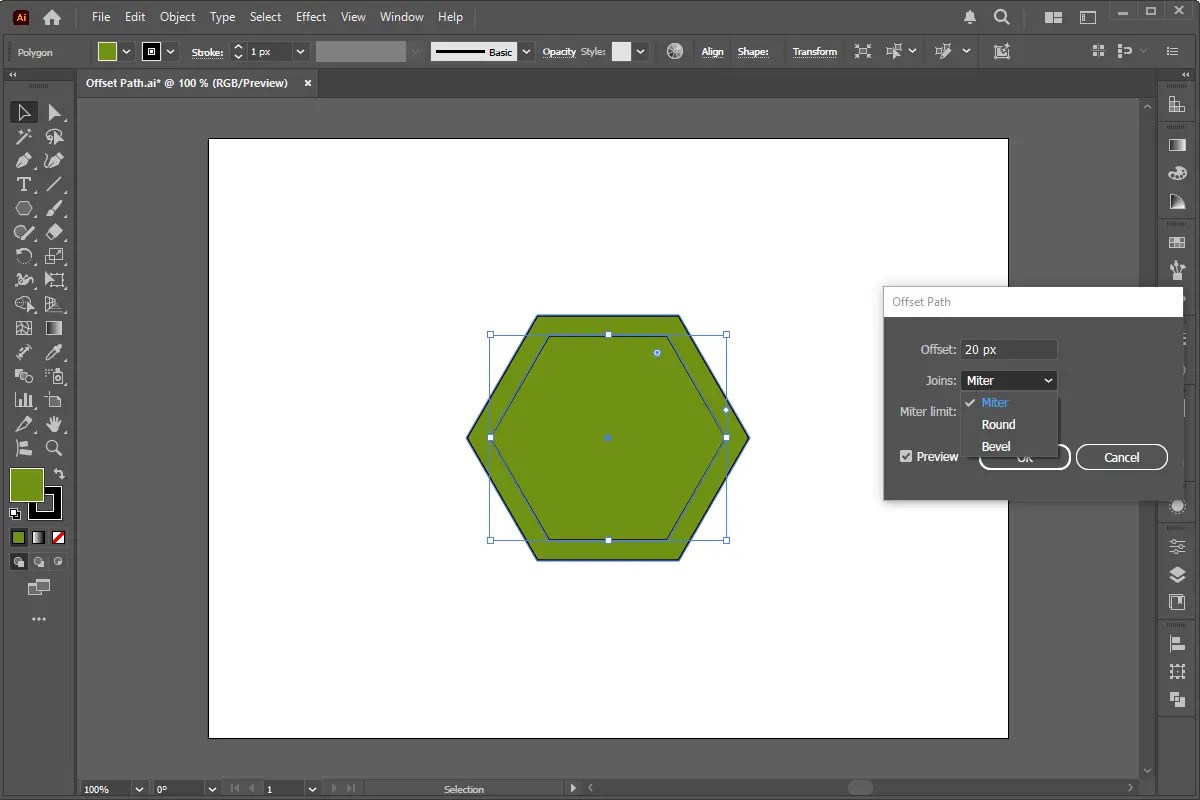Viewport: 1200px width, 800px height.
Task: Set paint mode to Gradient
Action: point(38,537)
